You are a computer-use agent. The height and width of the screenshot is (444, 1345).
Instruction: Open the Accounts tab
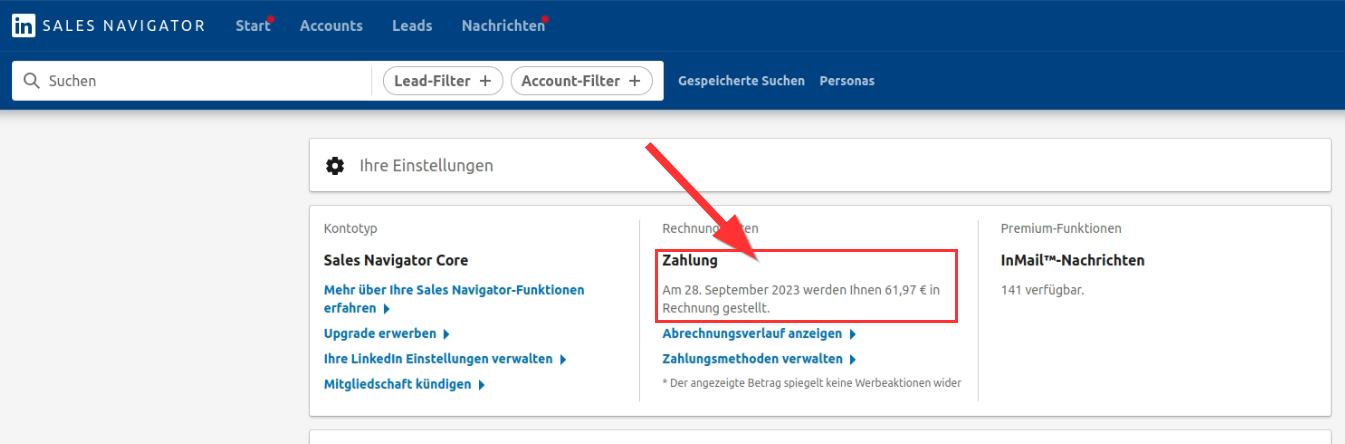pyautogui.click(x=331, y=26)
